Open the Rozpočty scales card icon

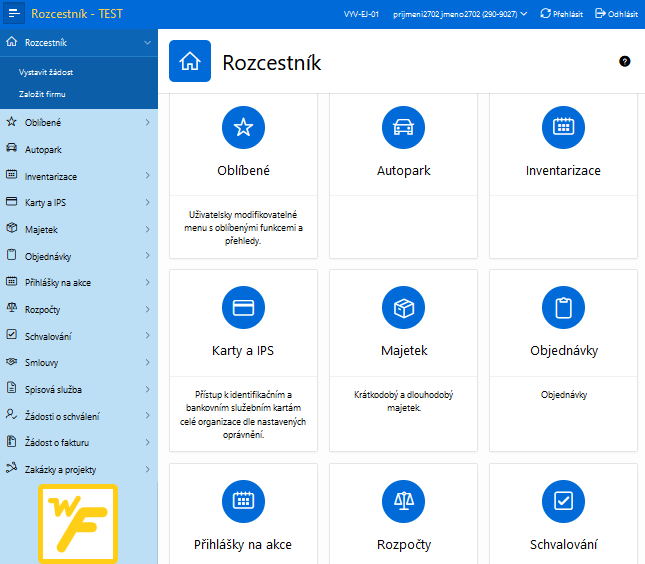click(x=404, y=501)
